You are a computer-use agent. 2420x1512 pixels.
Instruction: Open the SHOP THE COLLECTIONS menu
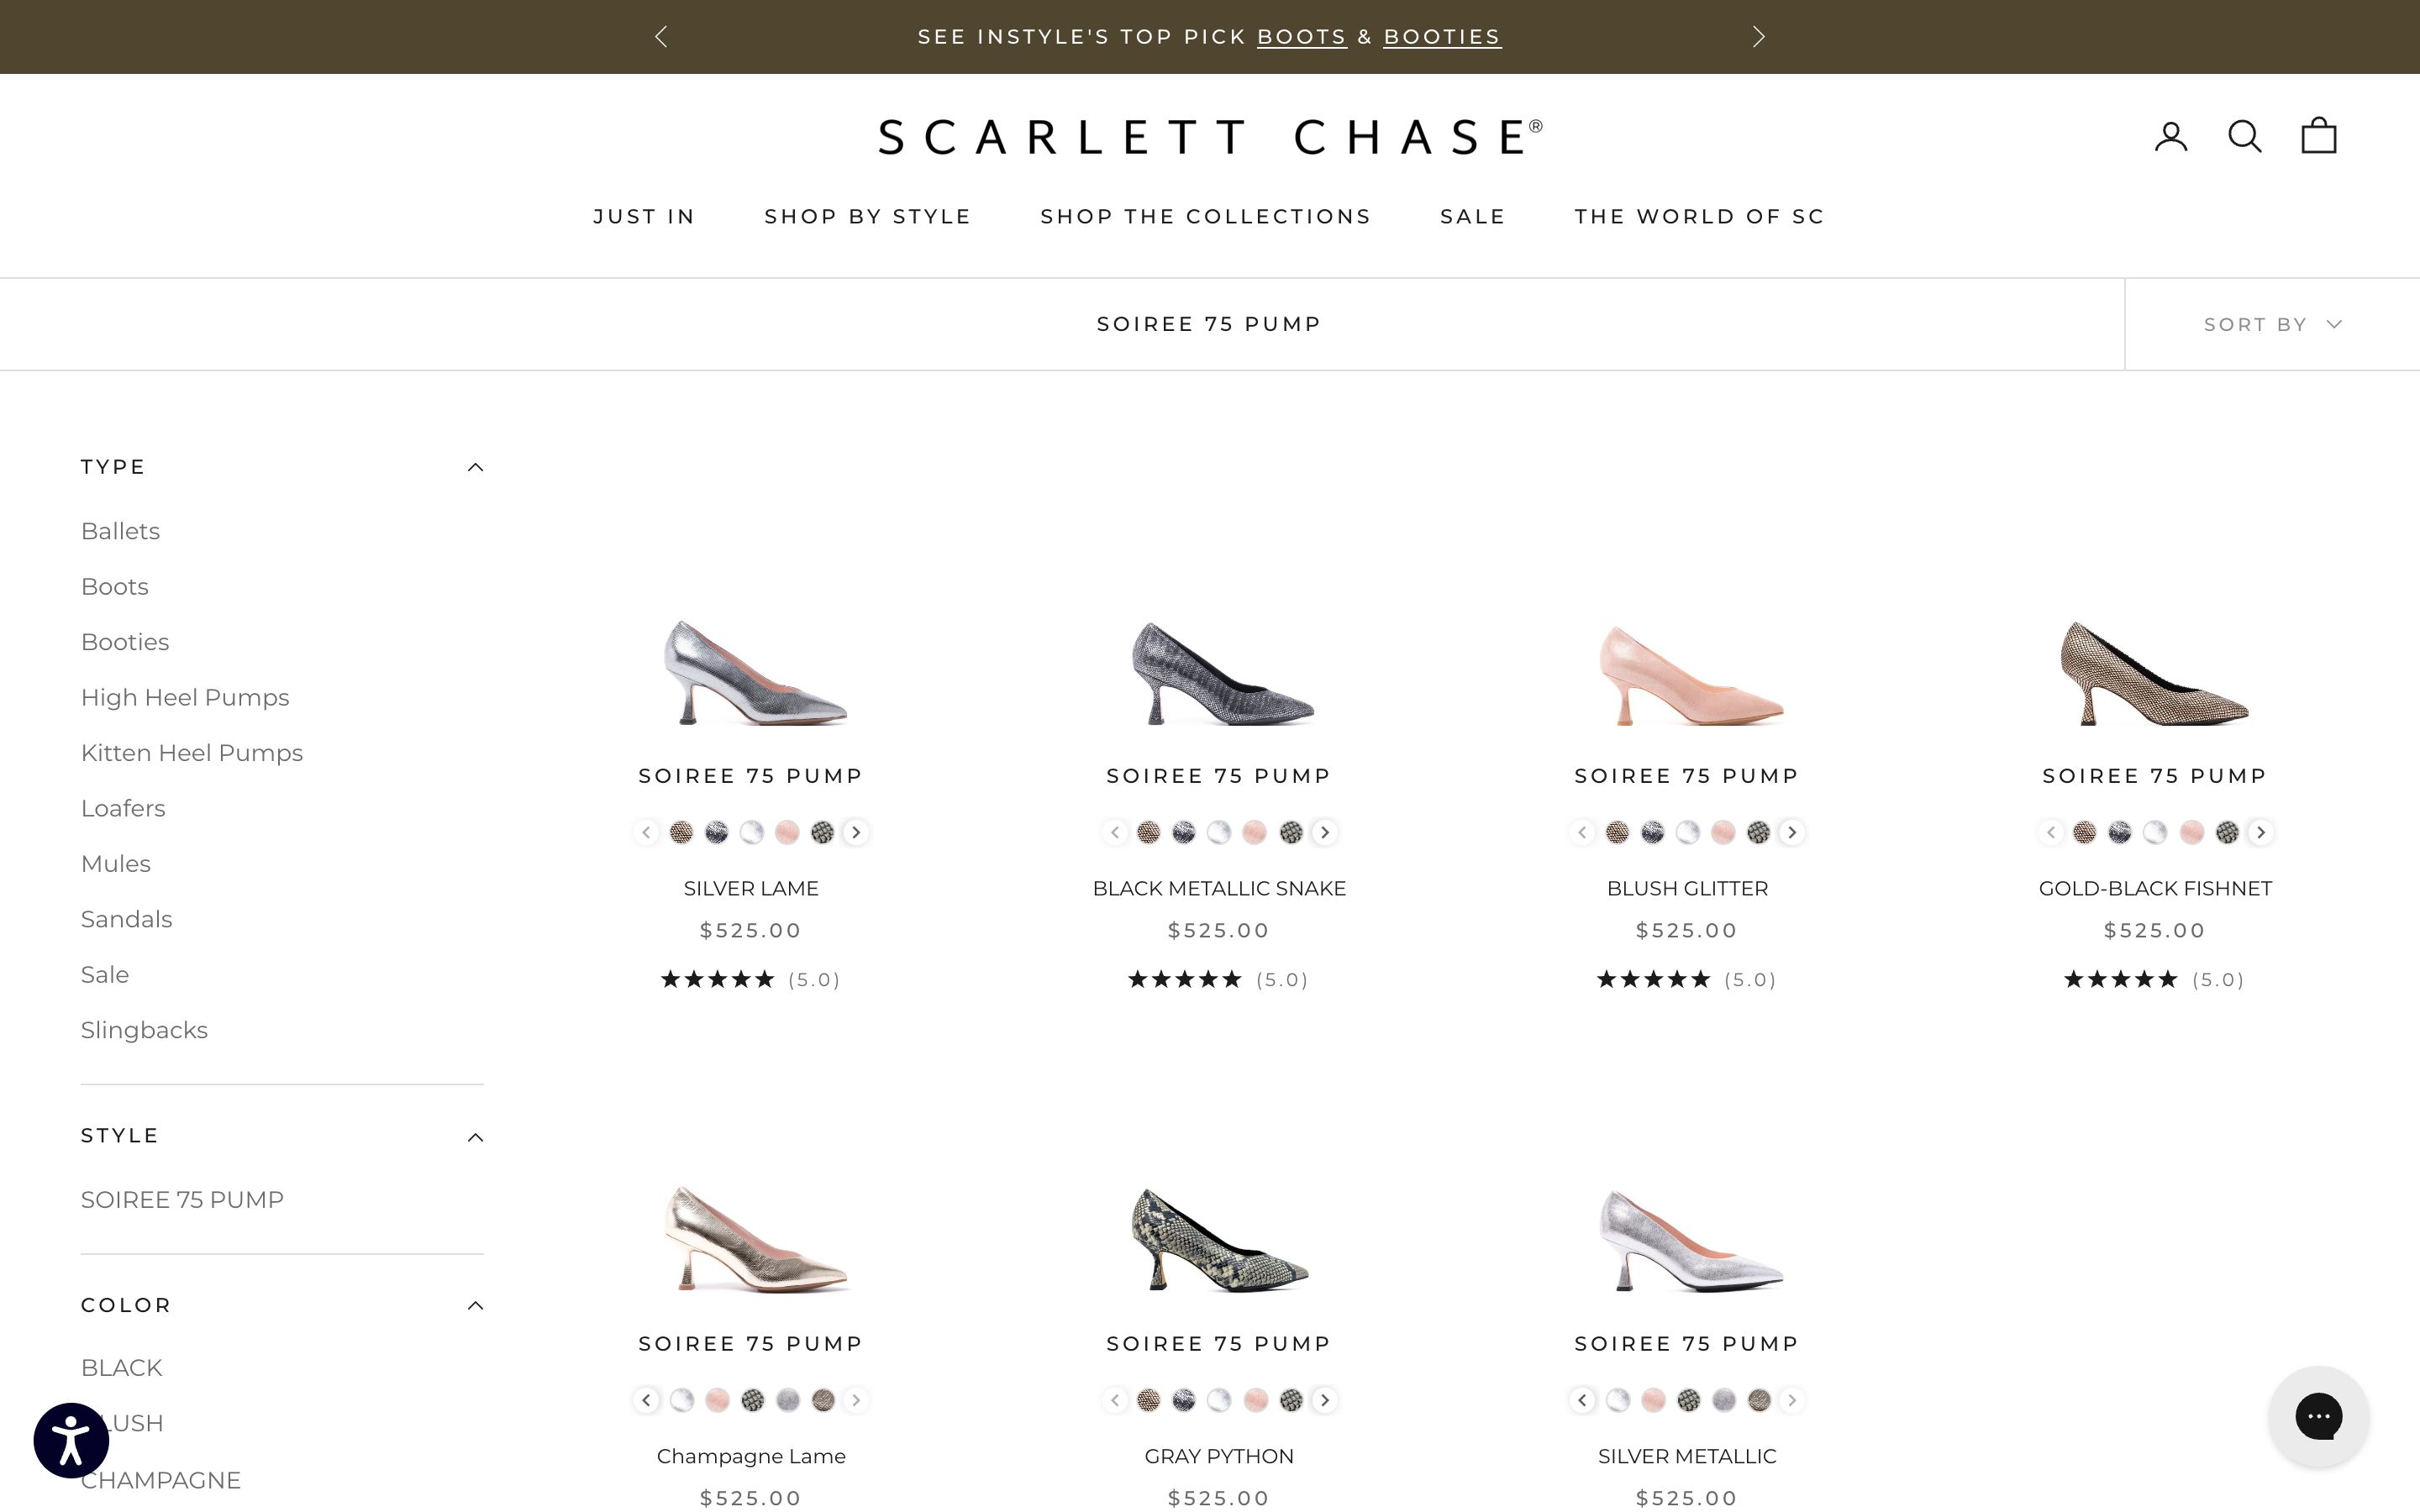pyautogui.click(x=1204, y=216)
